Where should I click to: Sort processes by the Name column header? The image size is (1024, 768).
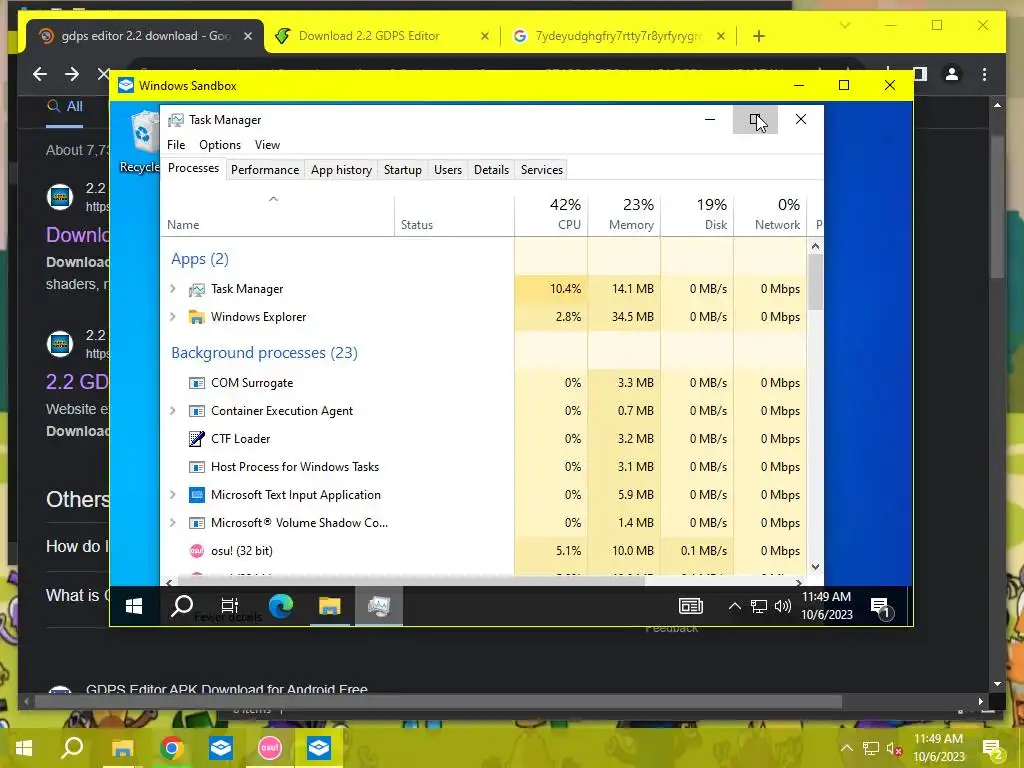click(x=278, y=214)
